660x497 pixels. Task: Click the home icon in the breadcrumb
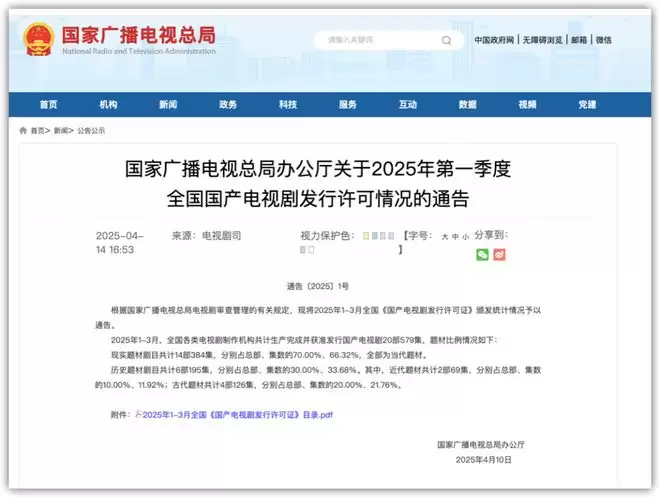23,130
